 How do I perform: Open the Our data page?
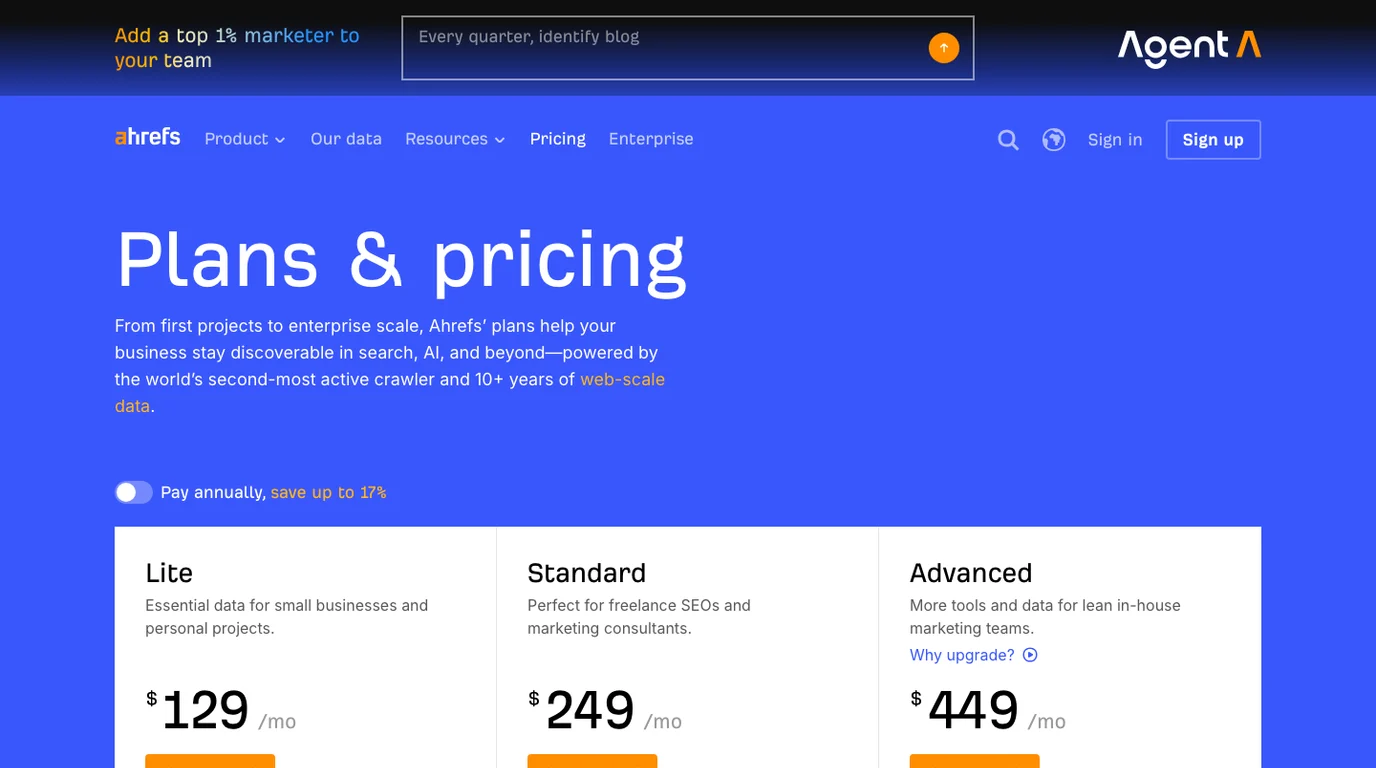pos(346,139)
